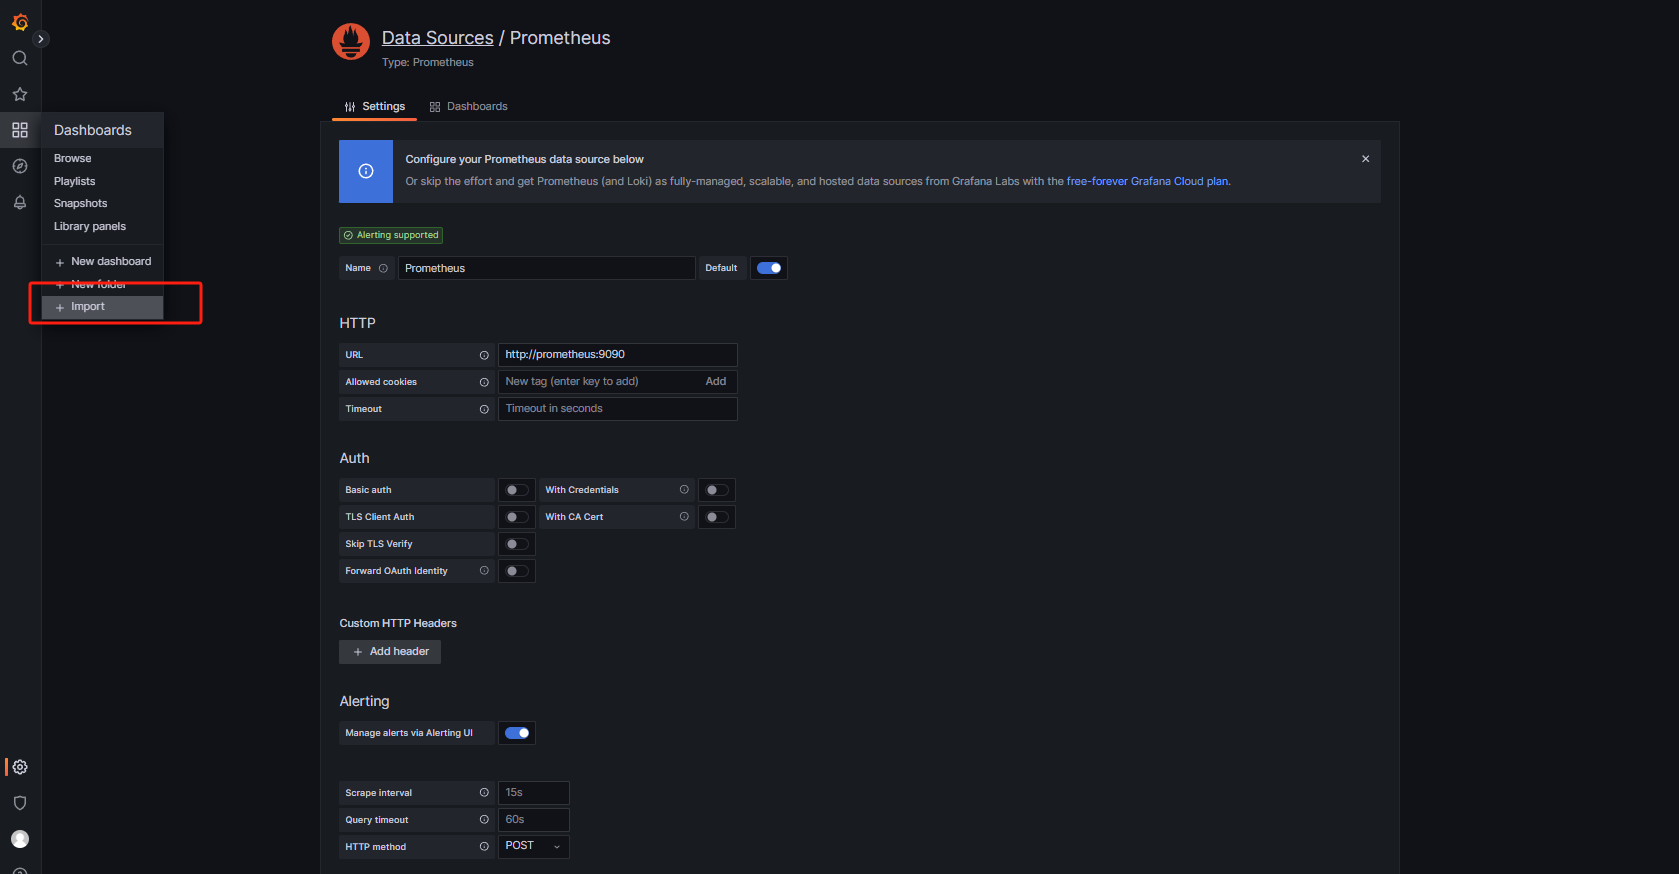1679x874 pixels.
Task: Enable the Forward OAuth Identity toggle
Action: [517, 571]
